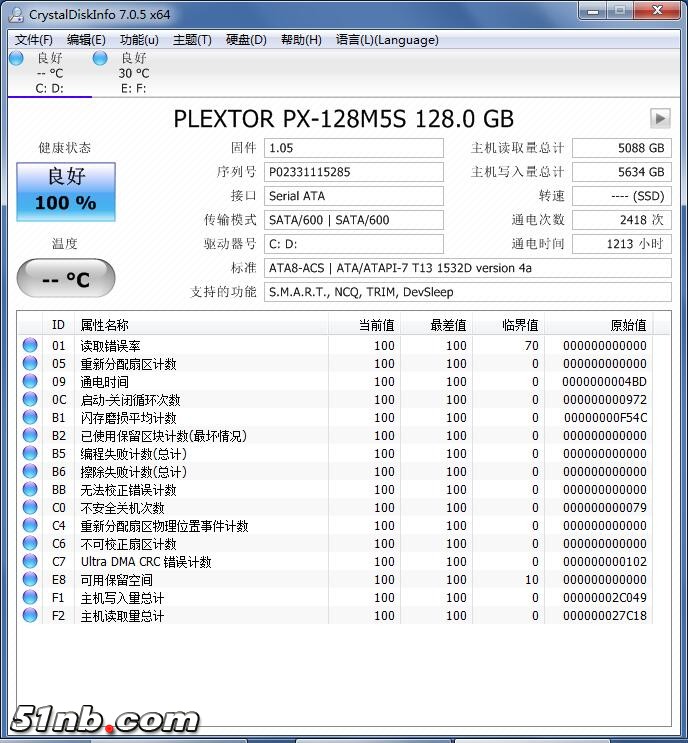Click status orb for 已使用保留区块计数 row
The width and height of the screenshot is (688, 743).
[x=30, y=435]
